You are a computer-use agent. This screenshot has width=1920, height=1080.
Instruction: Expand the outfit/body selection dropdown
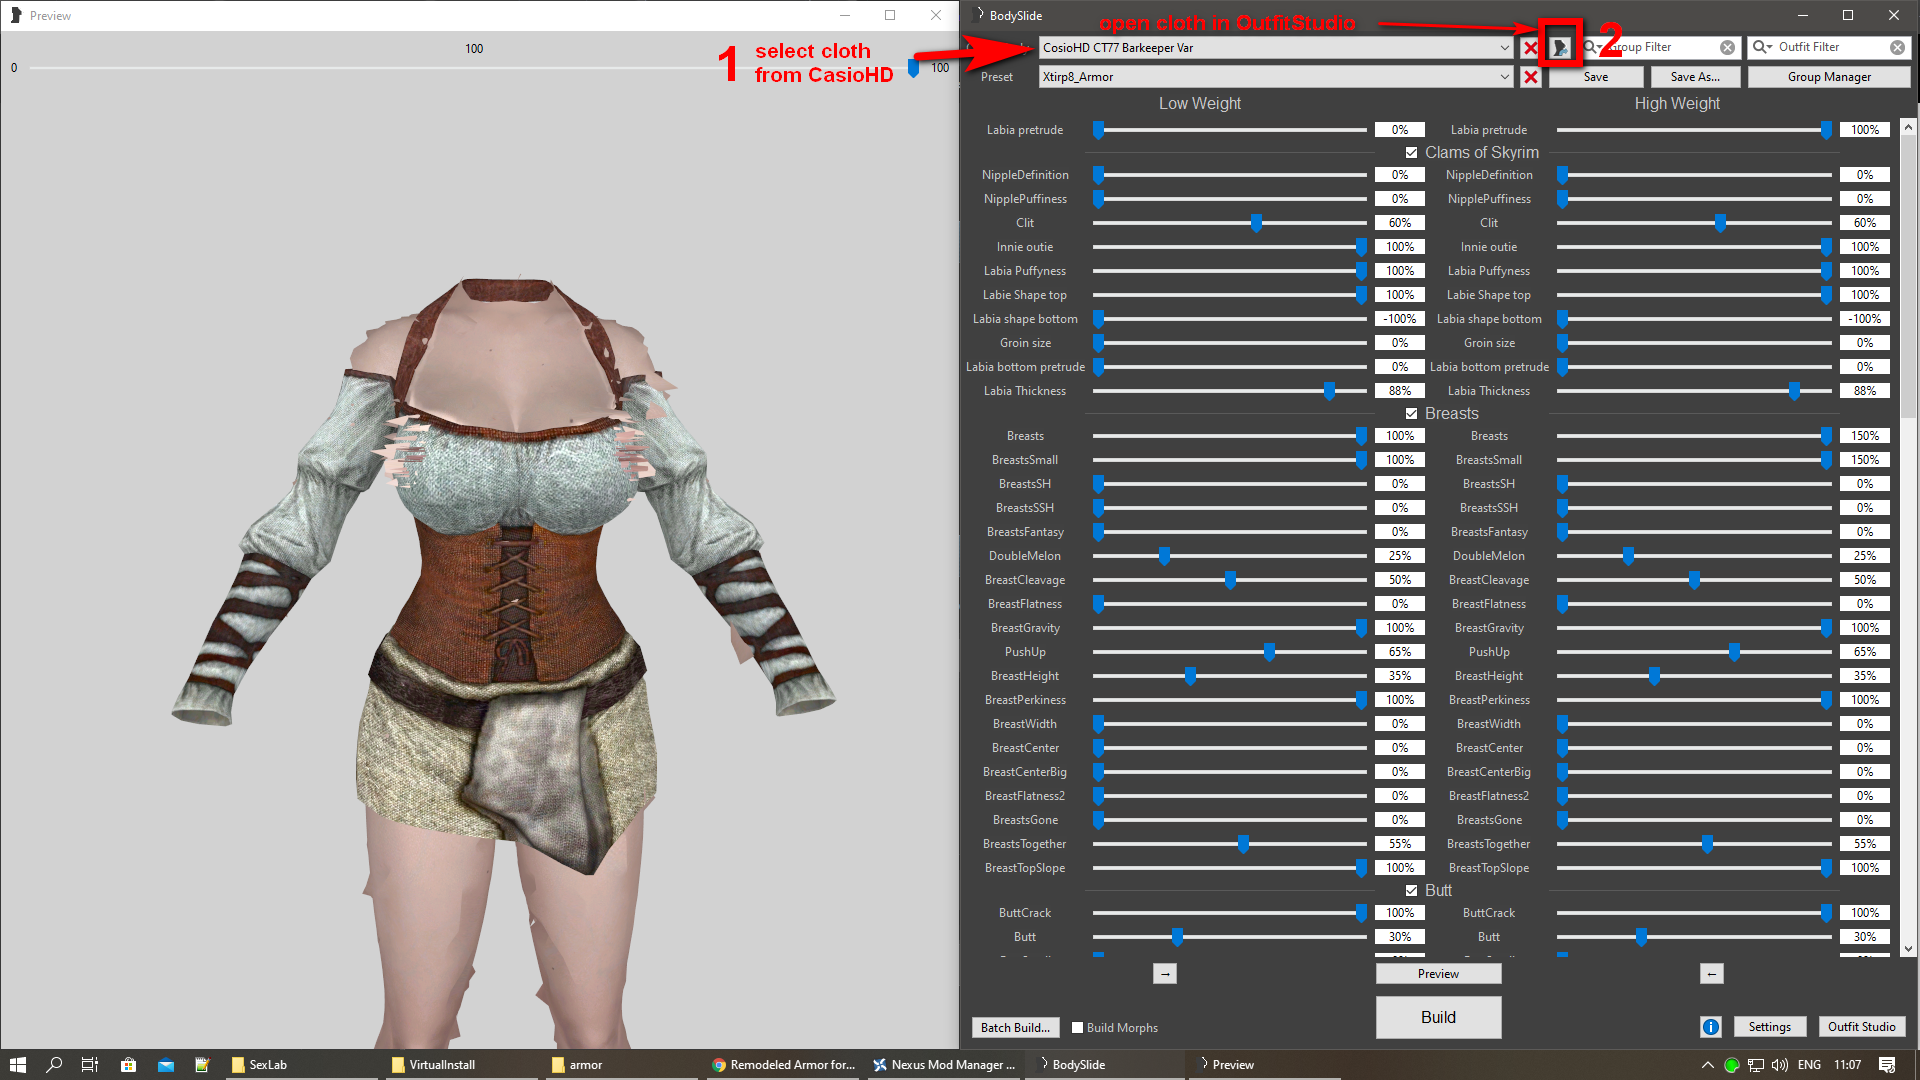tap(1504, 47)
